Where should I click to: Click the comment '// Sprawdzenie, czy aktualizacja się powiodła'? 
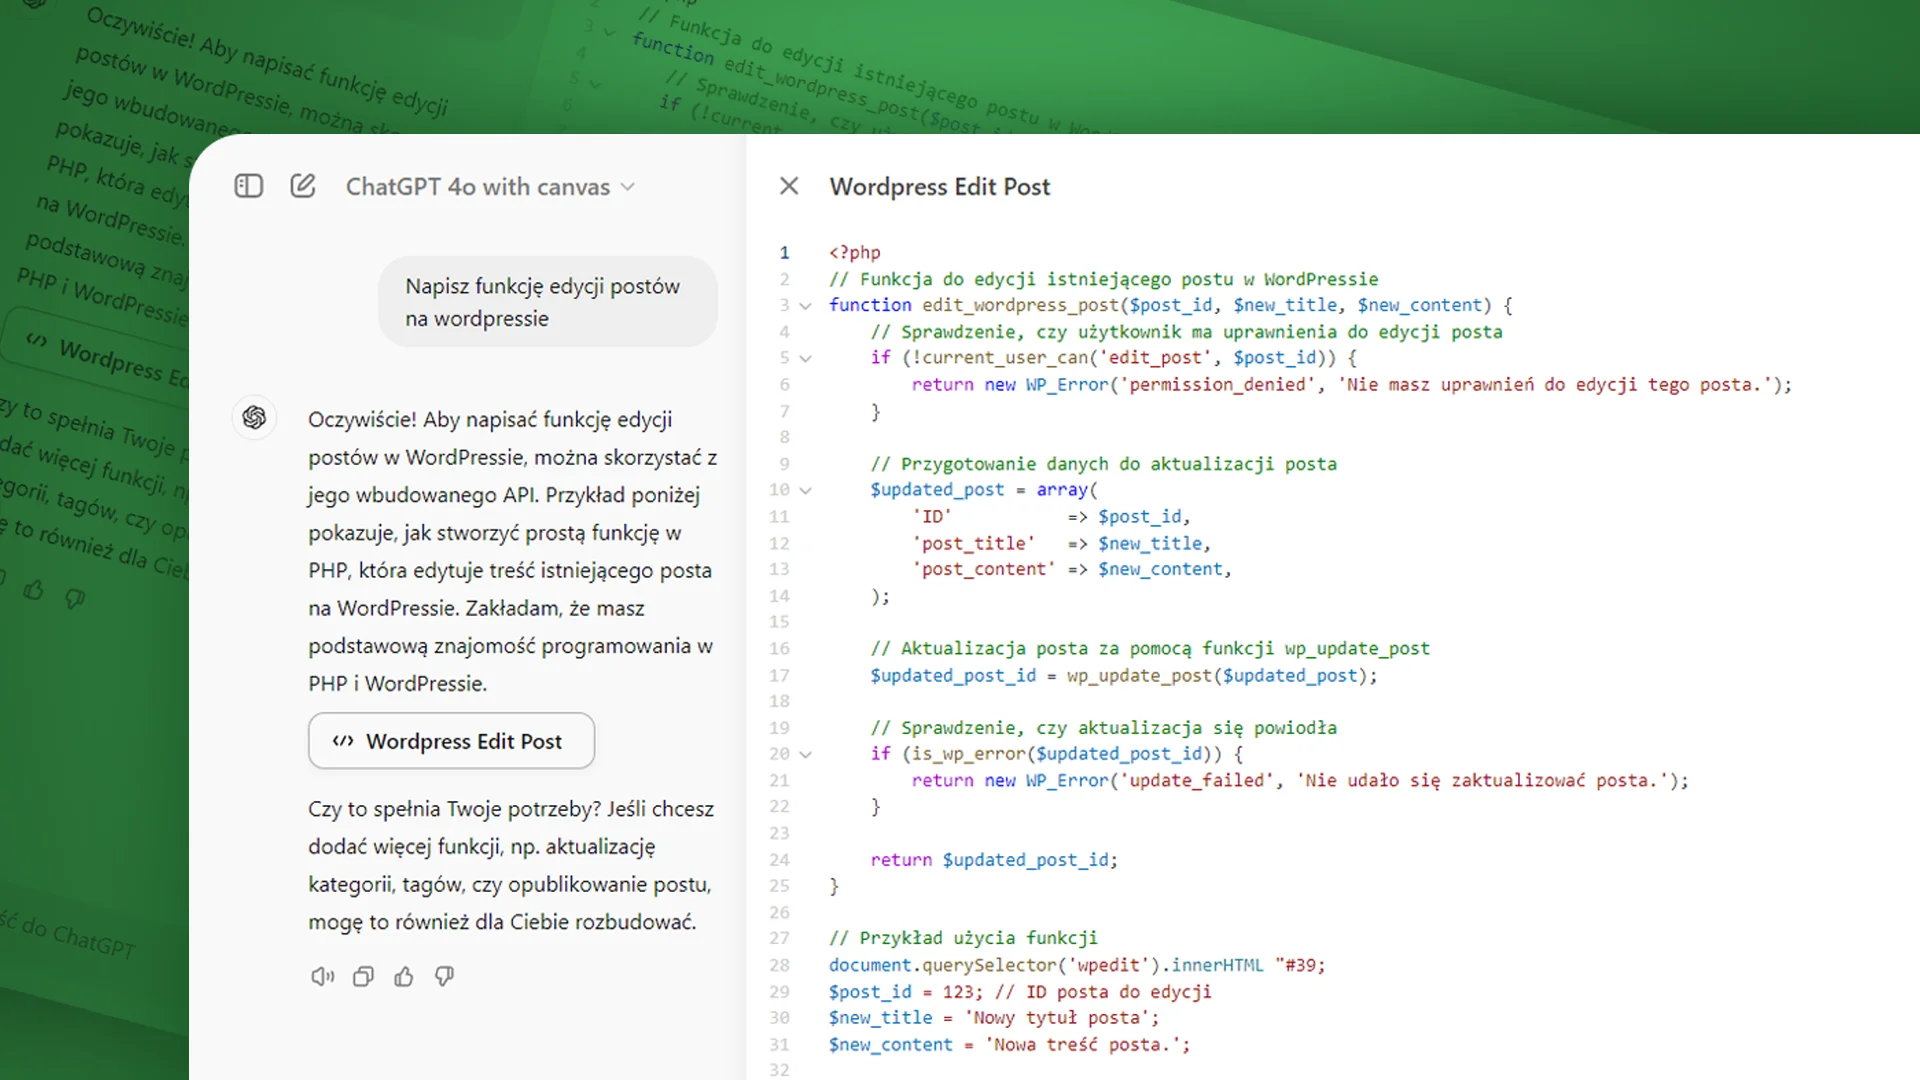(x=1103, y=728)
